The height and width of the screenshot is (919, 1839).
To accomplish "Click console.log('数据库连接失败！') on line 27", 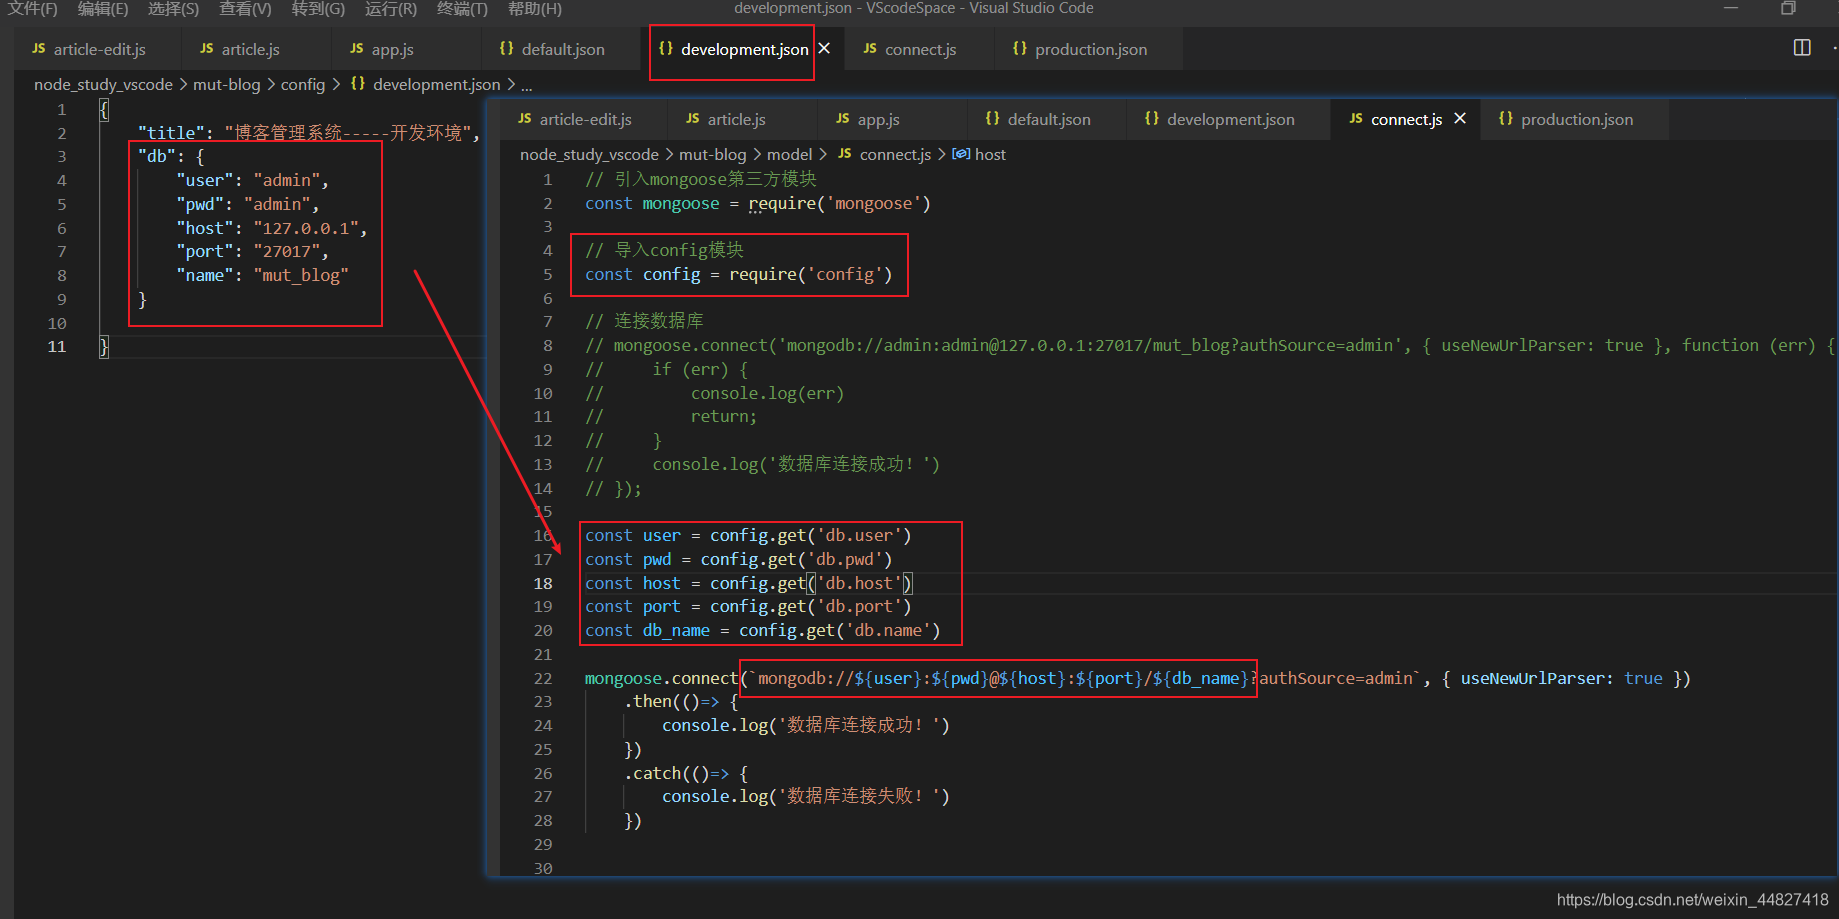I will (805, 796).
